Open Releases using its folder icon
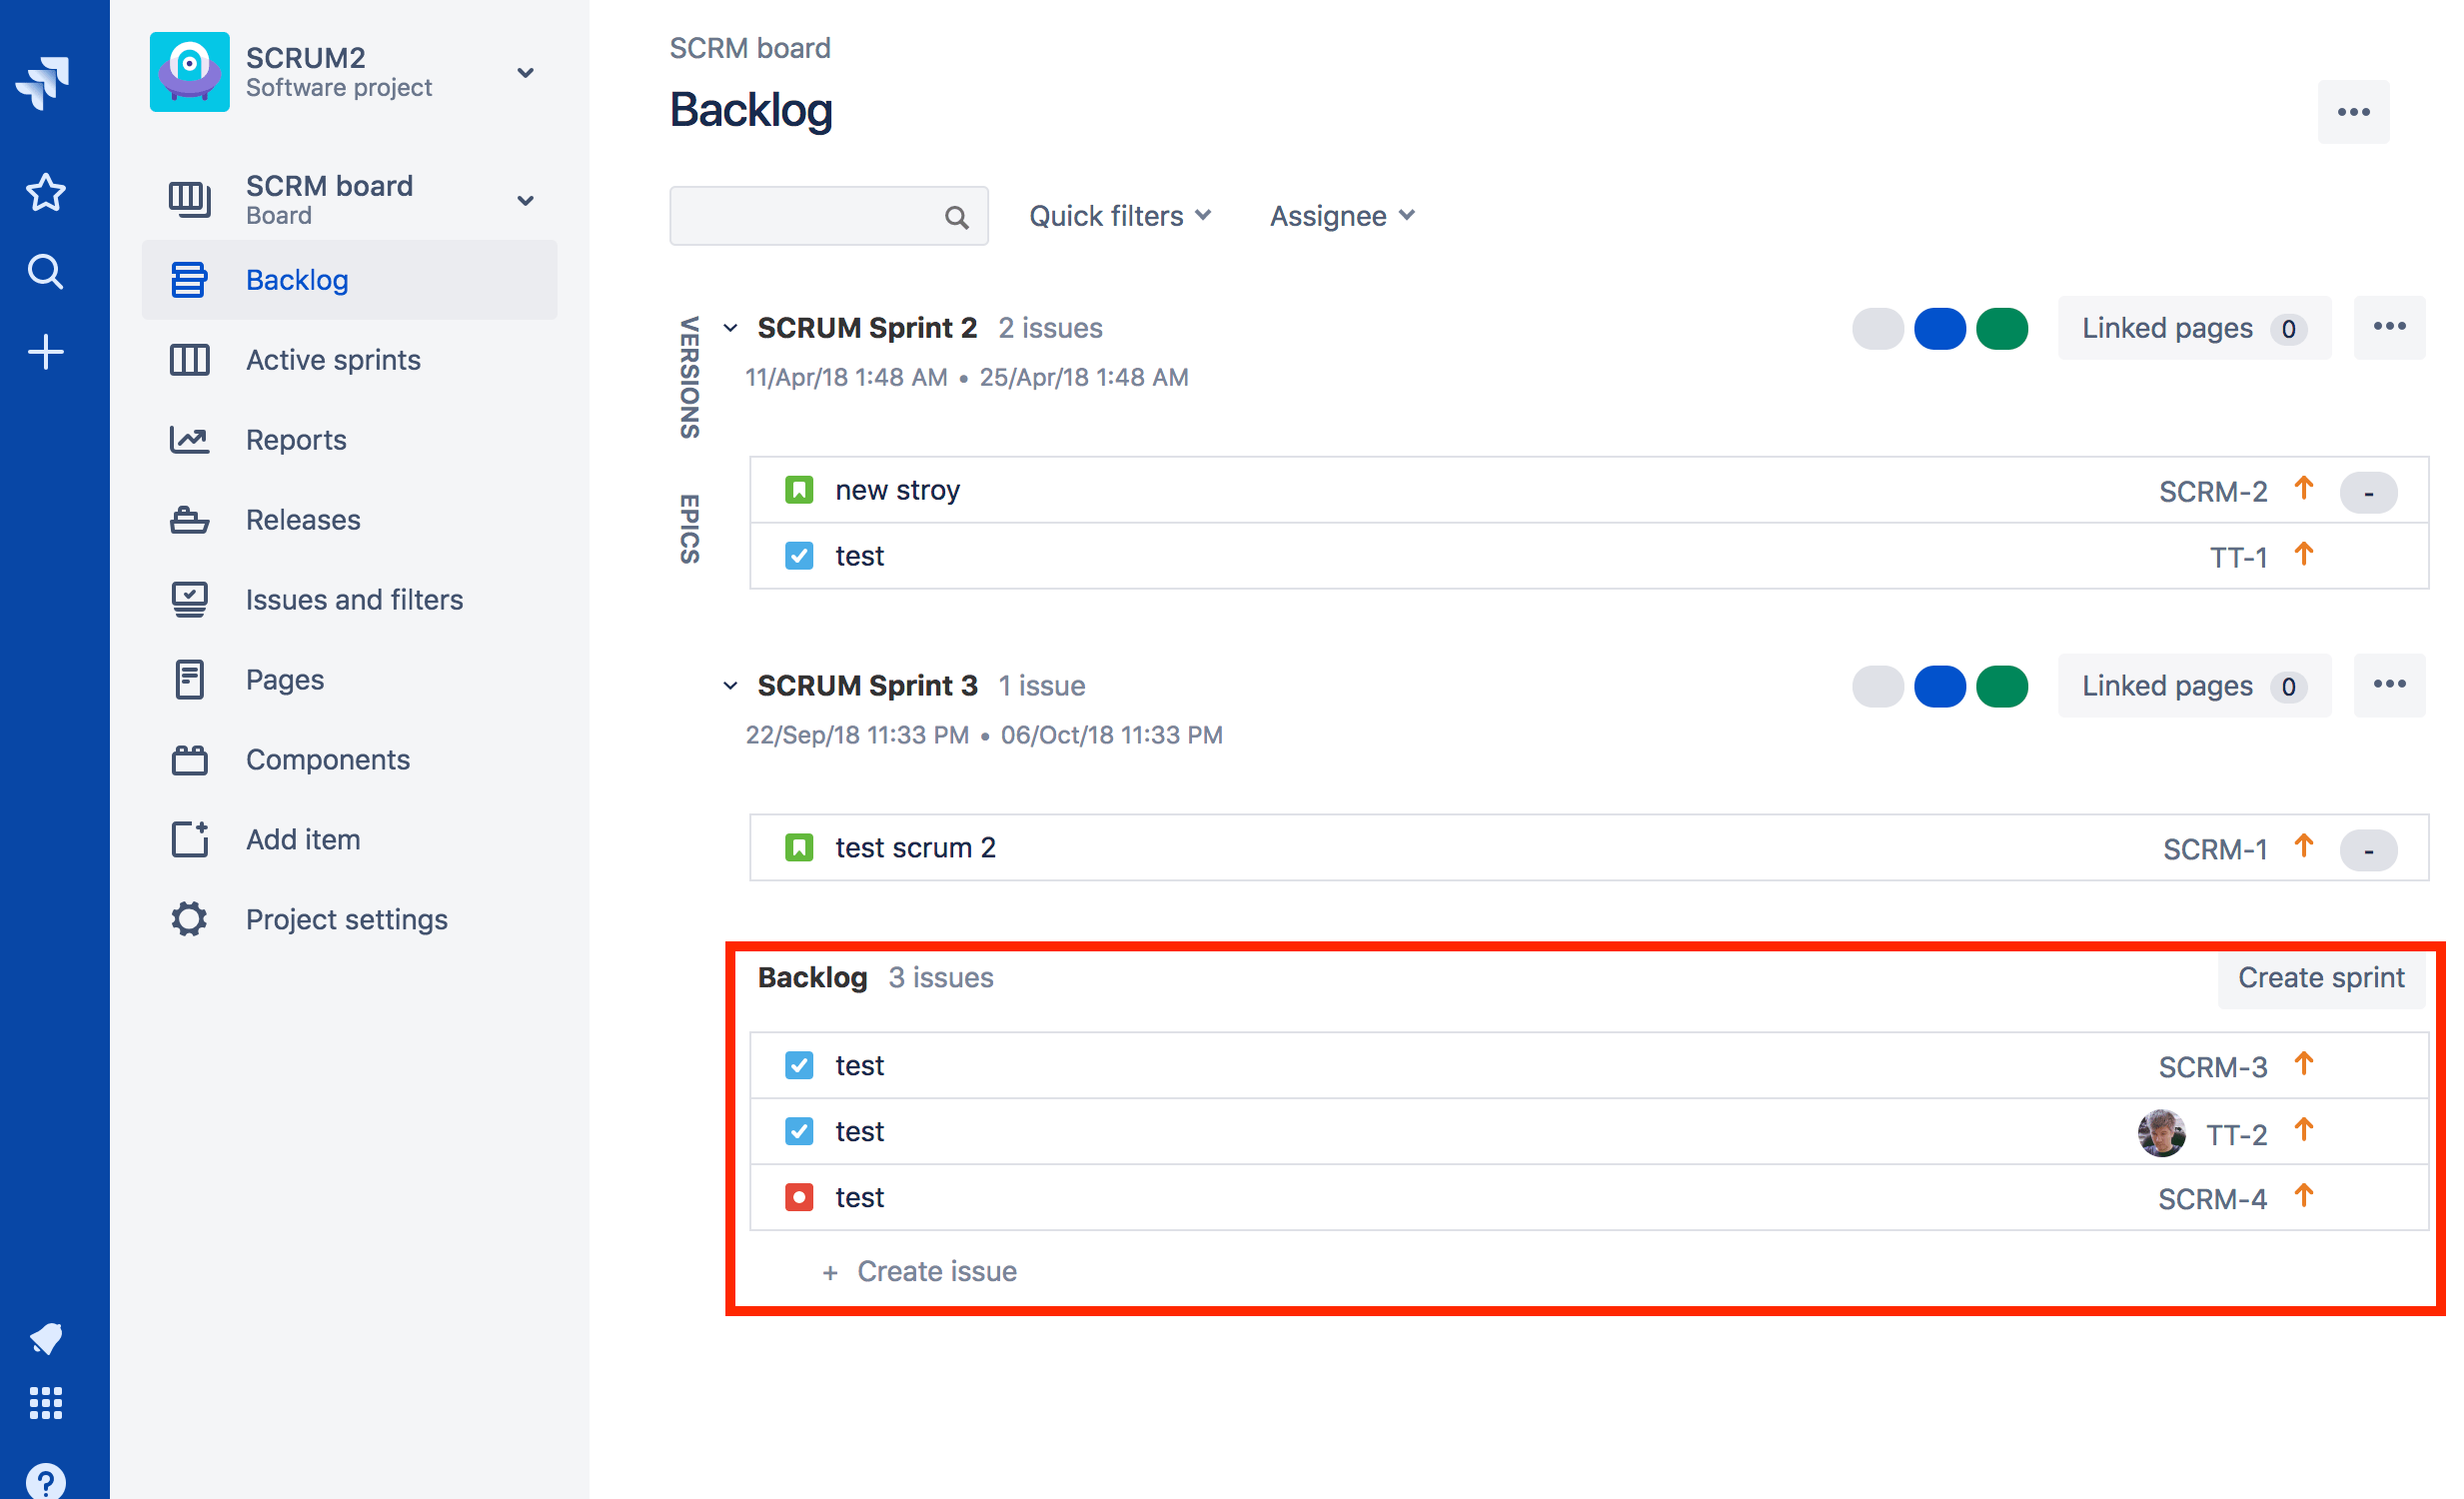Screen dimensions: 2464x1499 (x=189, y=519)
